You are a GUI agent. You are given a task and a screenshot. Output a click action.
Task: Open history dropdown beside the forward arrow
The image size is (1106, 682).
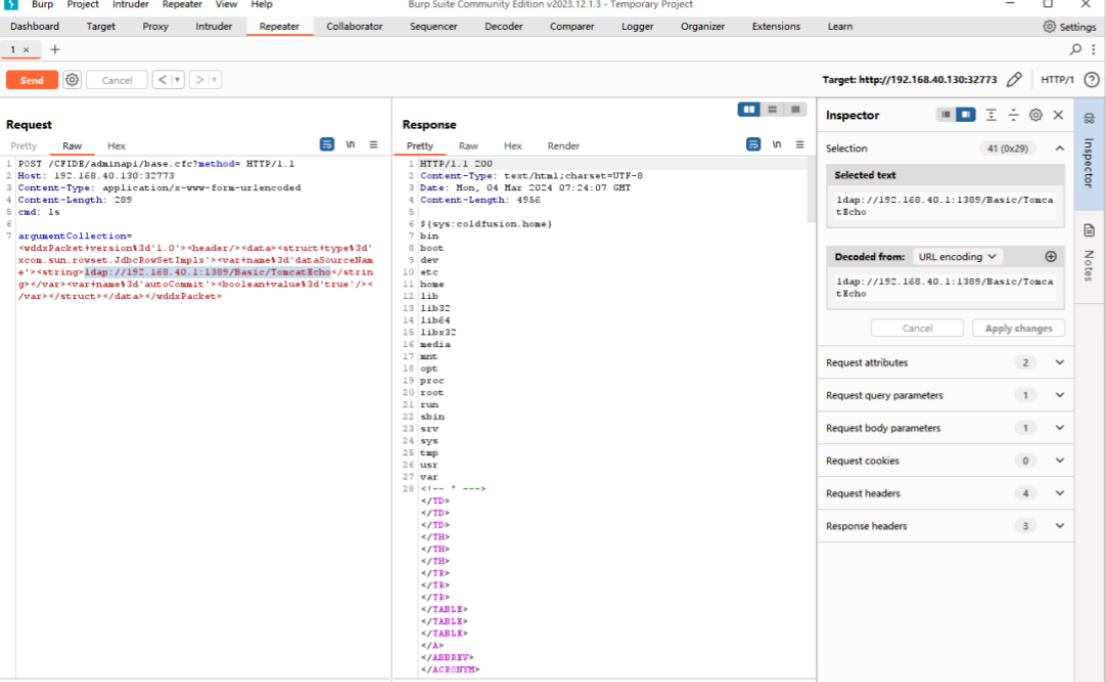tap(214, 80)
